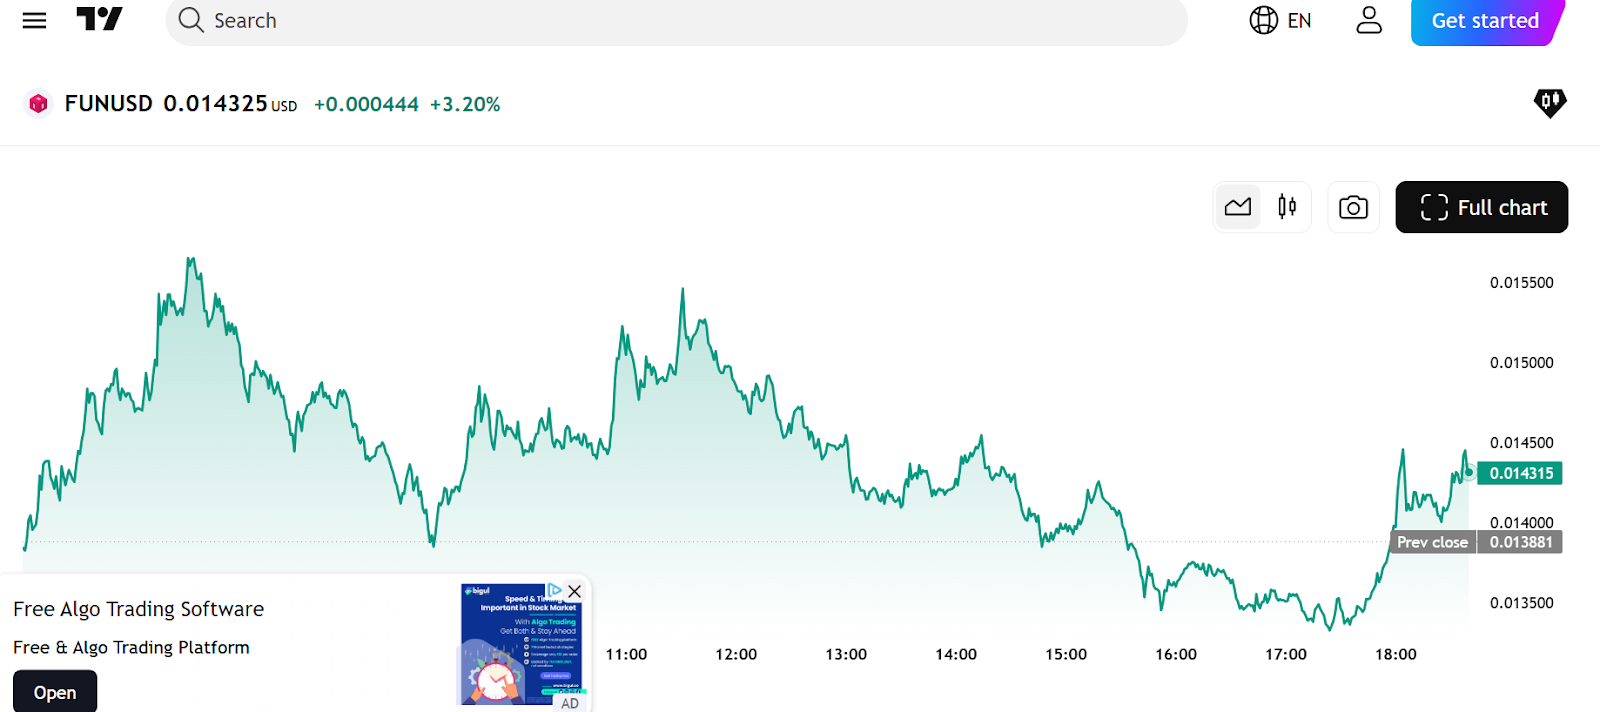The image size is (1600, 712).
Task: Click the 0.014315 current price label
Action: click(1520, 473)
